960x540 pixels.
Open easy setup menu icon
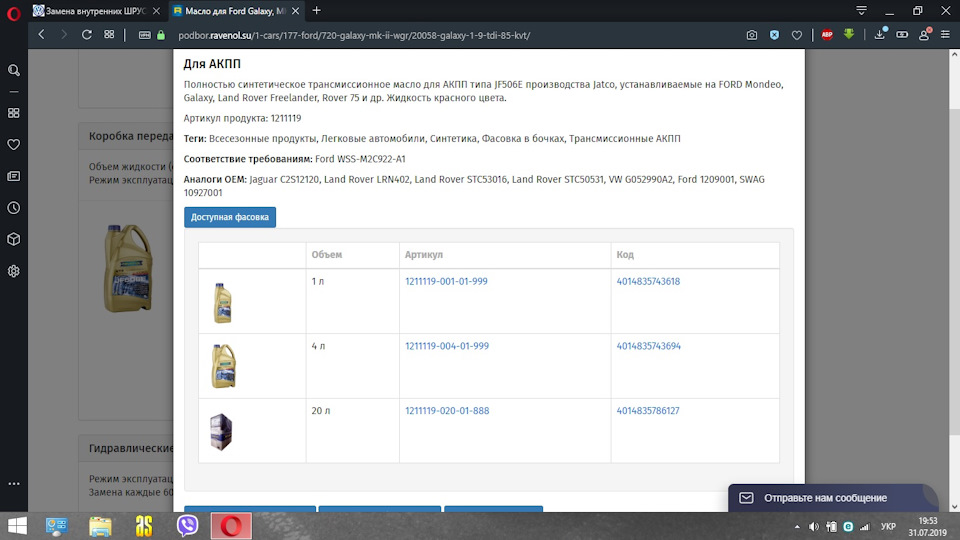(x=945, y=36)
